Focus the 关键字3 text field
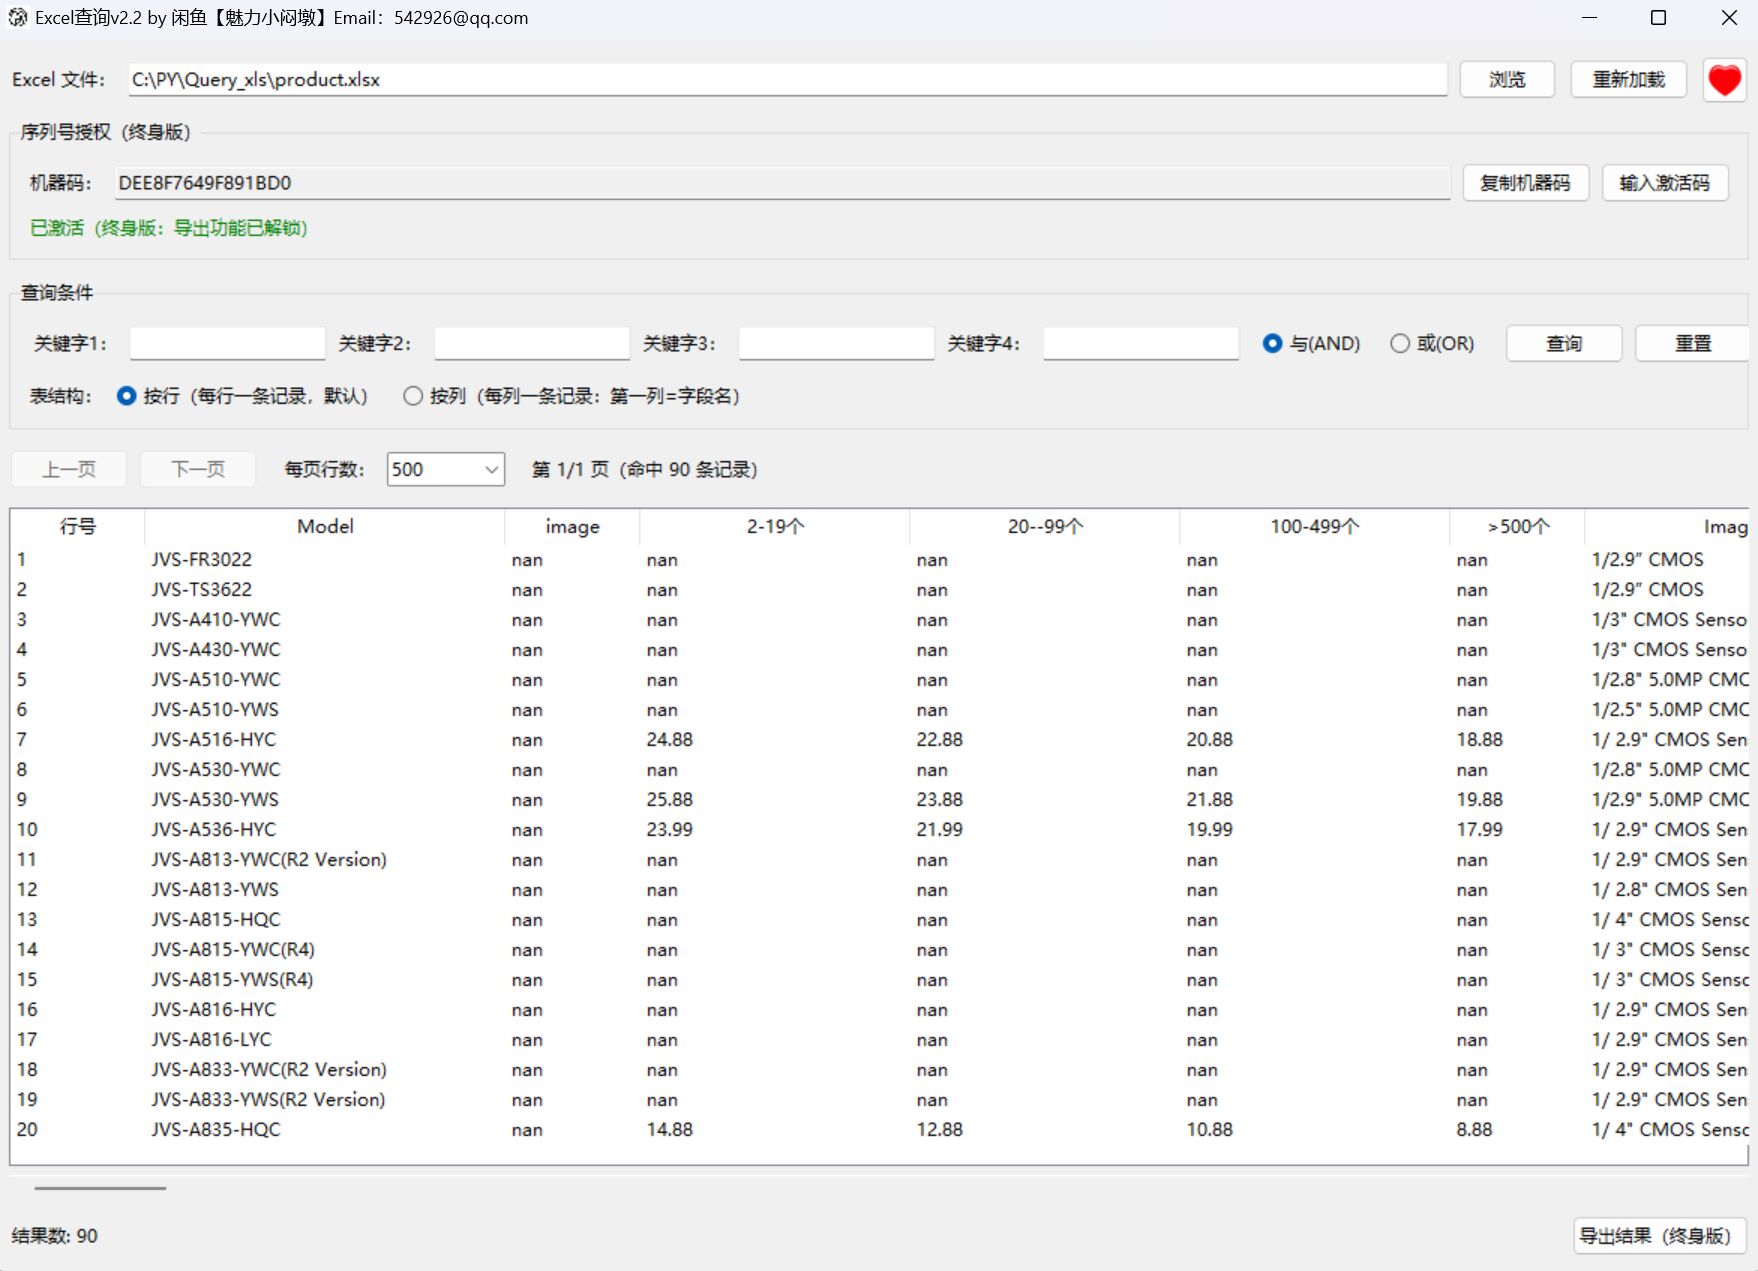This screenshot has width=1758, height=1271. tap(836, 344)
